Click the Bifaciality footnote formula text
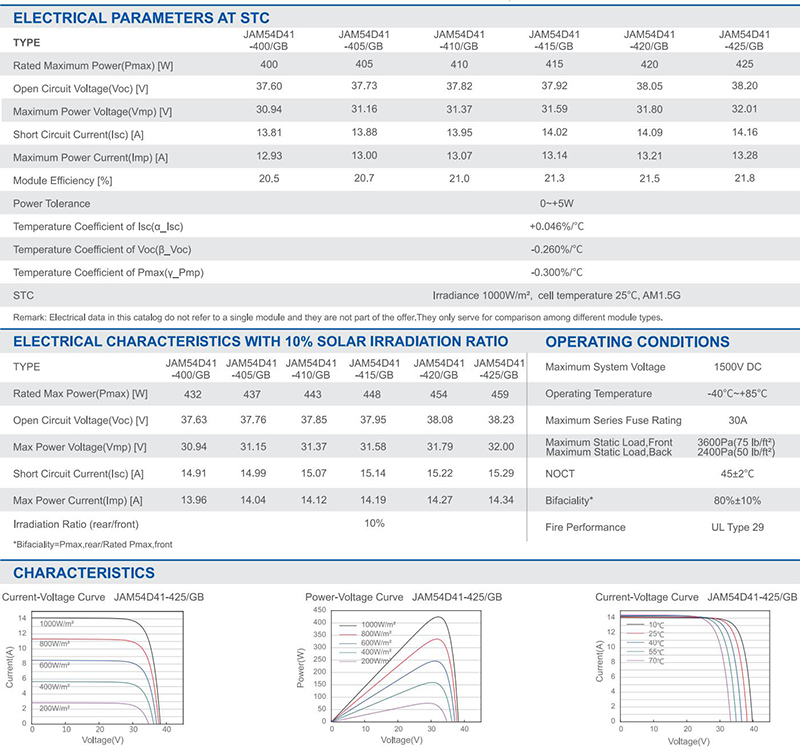The width and height of the screenshot is (800, 750). (78, 544)
